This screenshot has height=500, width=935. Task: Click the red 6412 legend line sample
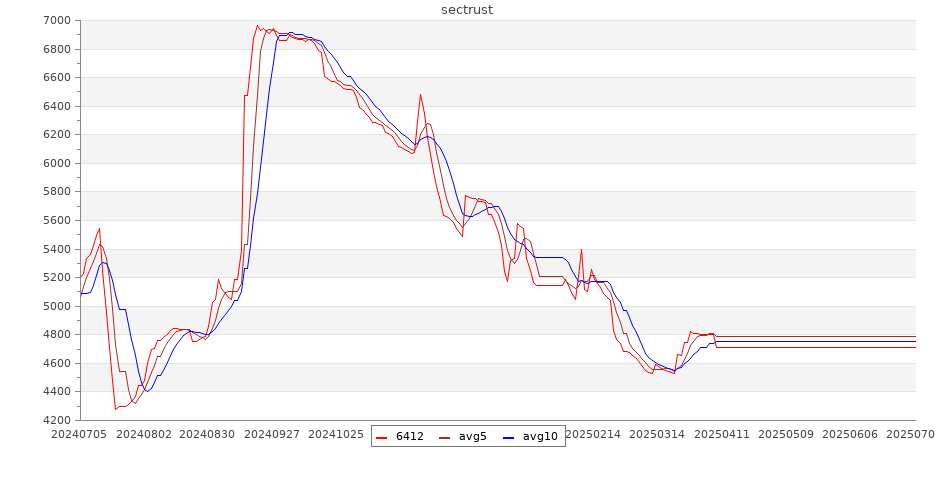pos(383,437)
